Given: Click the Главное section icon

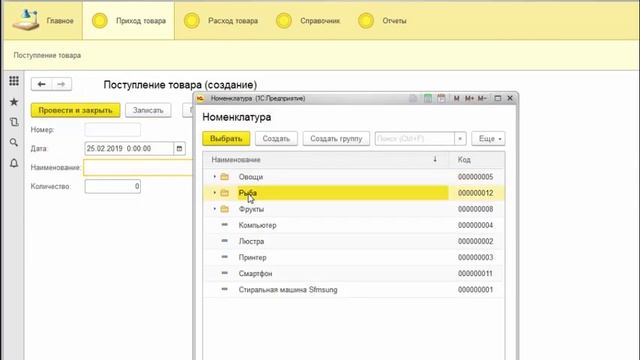Looking at the screenshot, I should point(25,20).
